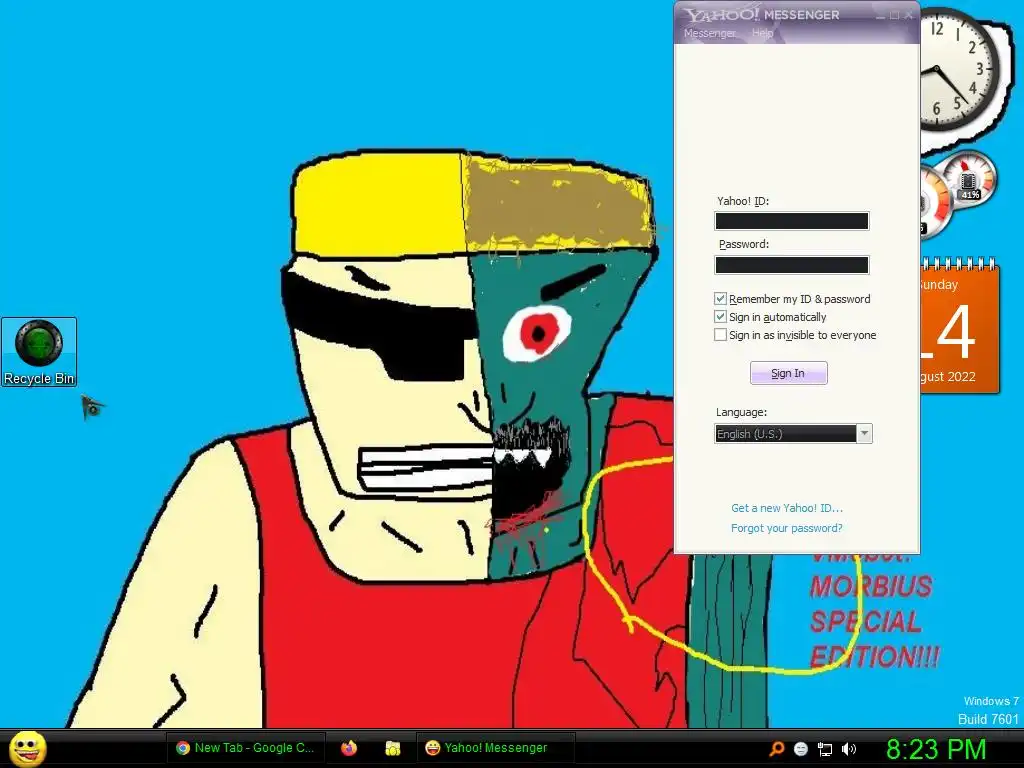The image size is (1024, 768).
Task: Open Forgot your password? link
Action: tap(786, 528)
